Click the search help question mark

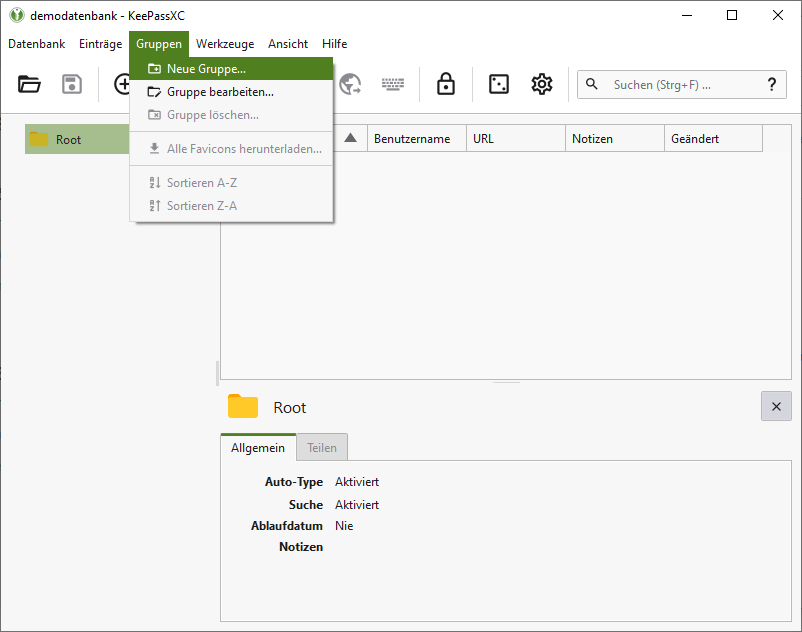(x=771, y=85)
